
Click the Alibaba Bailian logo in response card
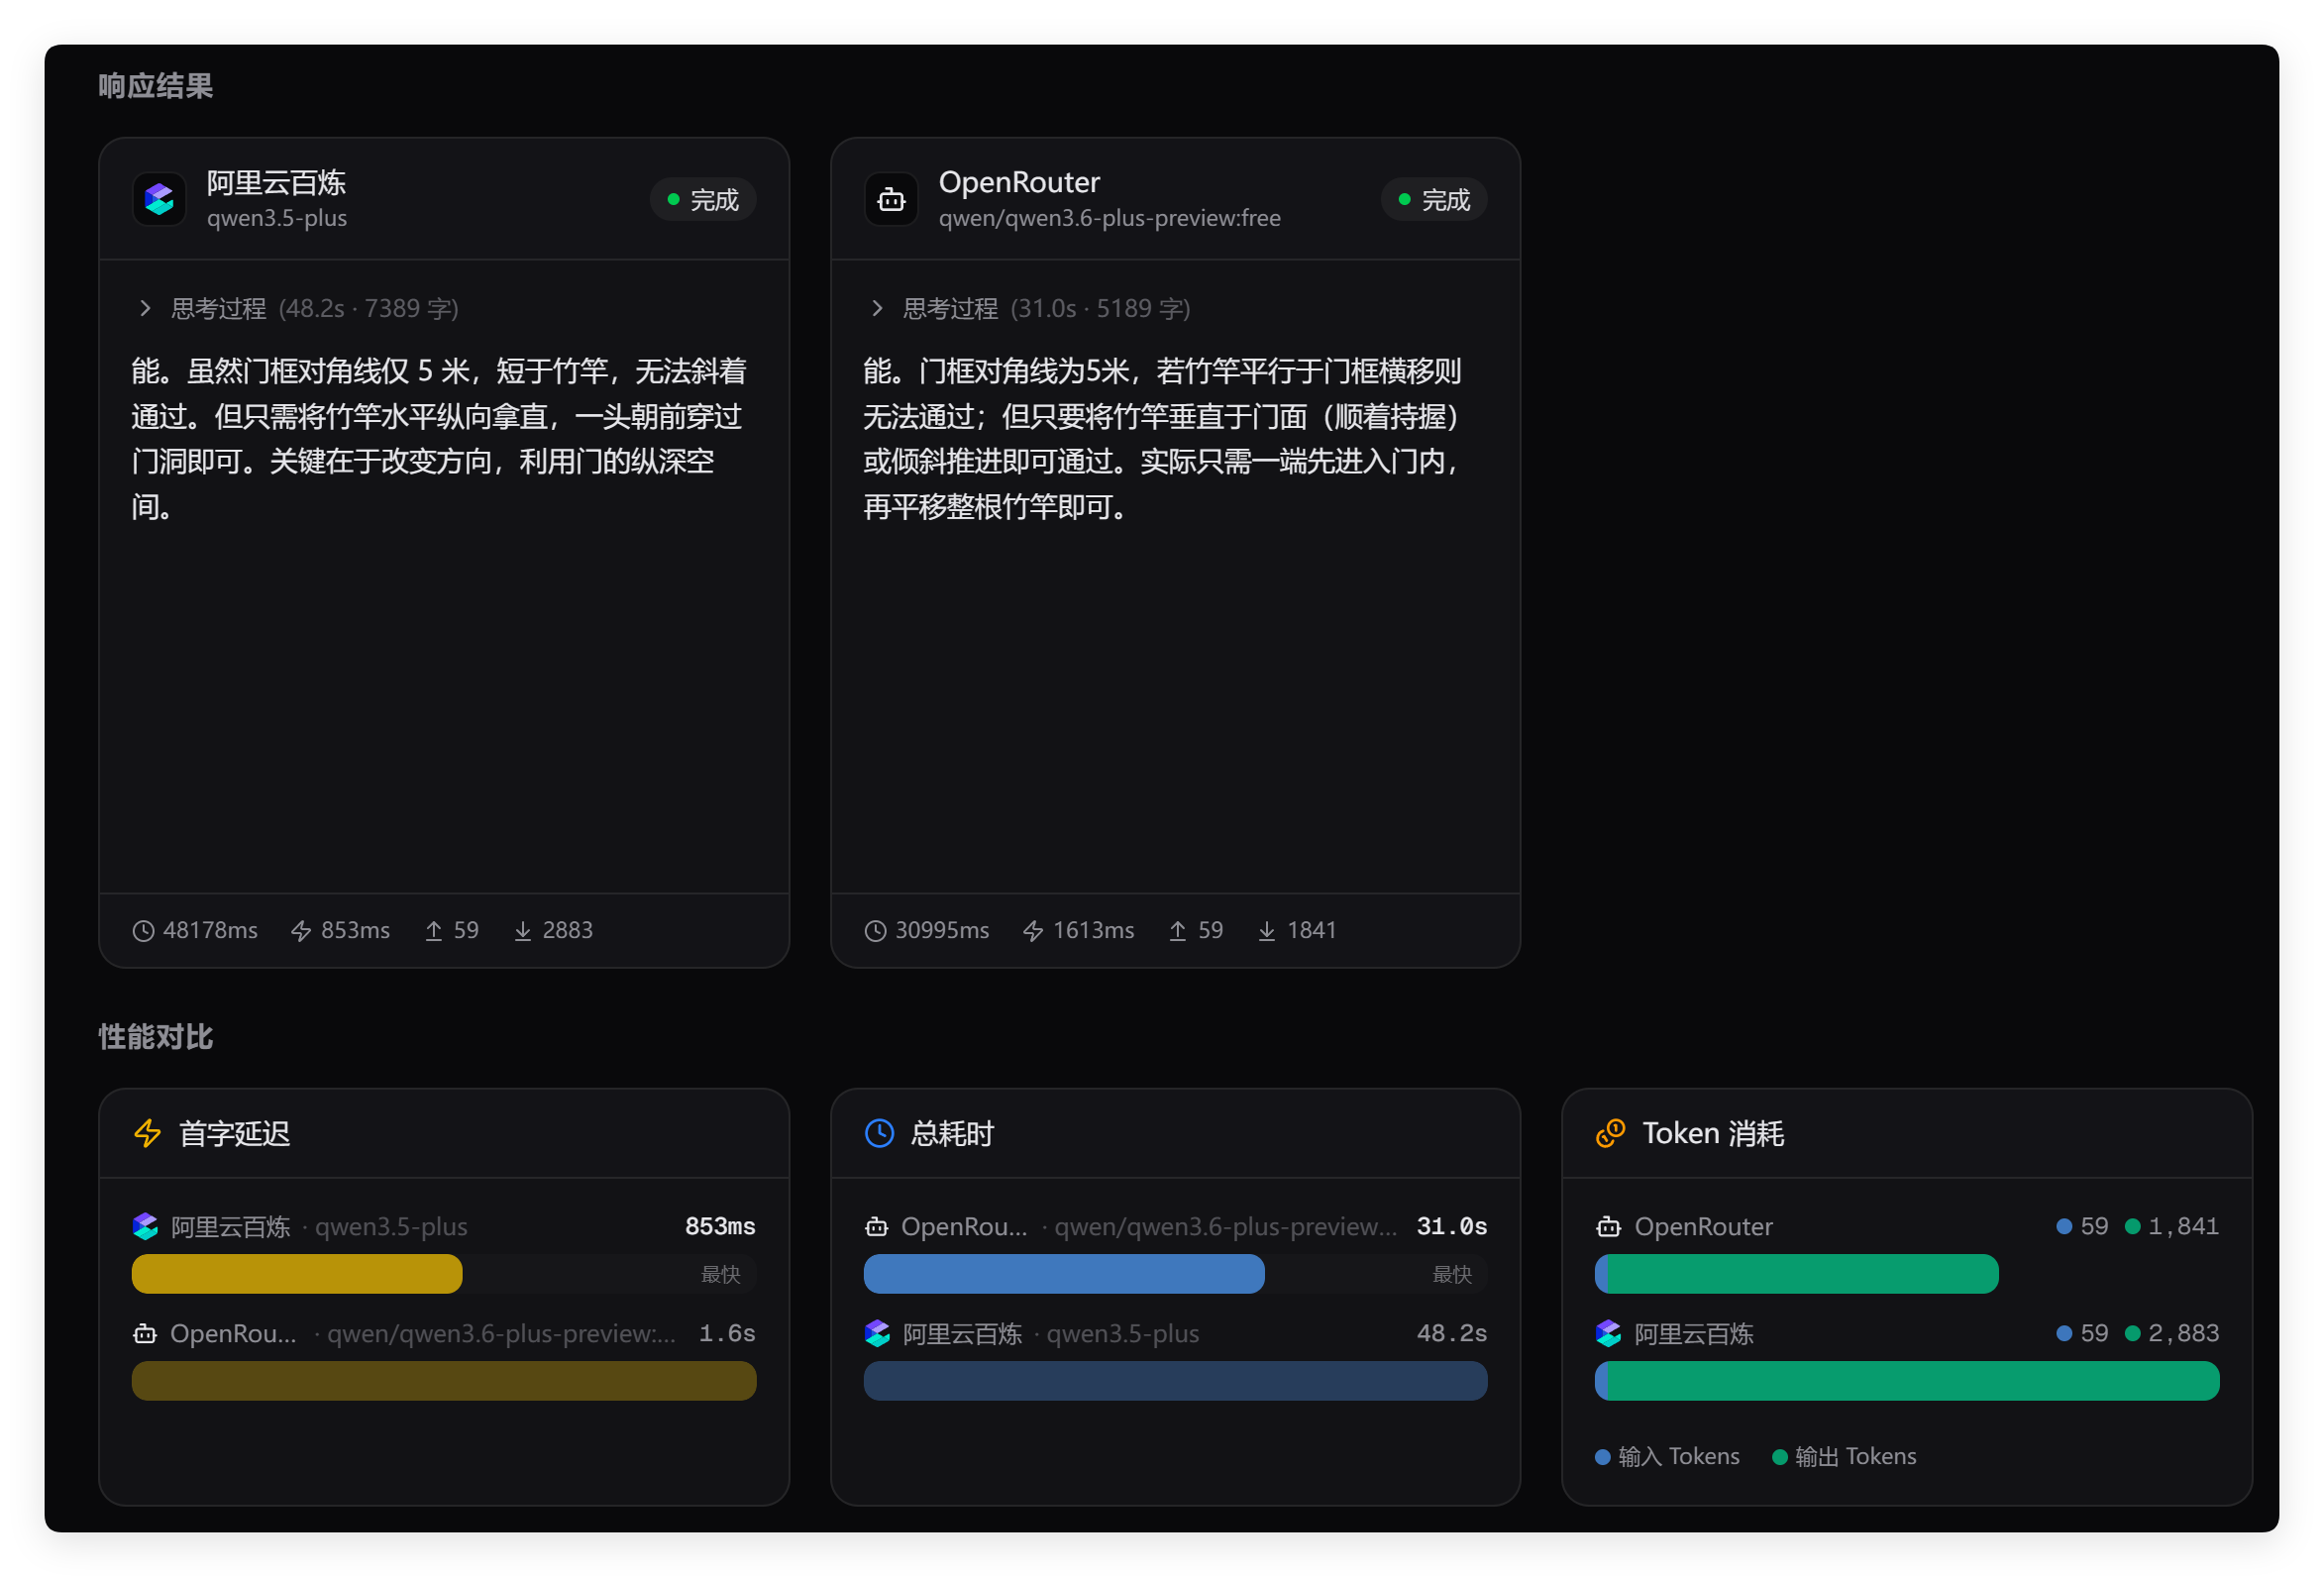(x=159, y=200)
